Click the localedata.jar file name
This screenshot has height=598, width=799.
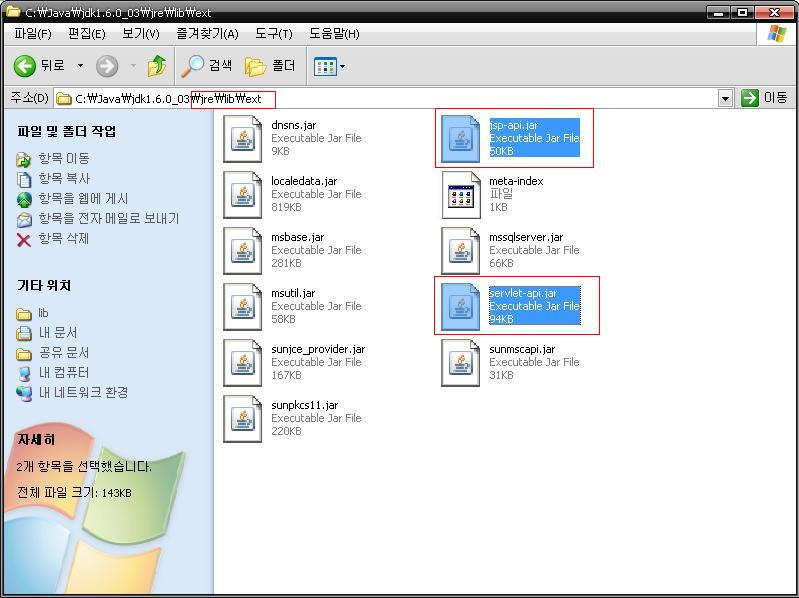click(x=304, y=181)
